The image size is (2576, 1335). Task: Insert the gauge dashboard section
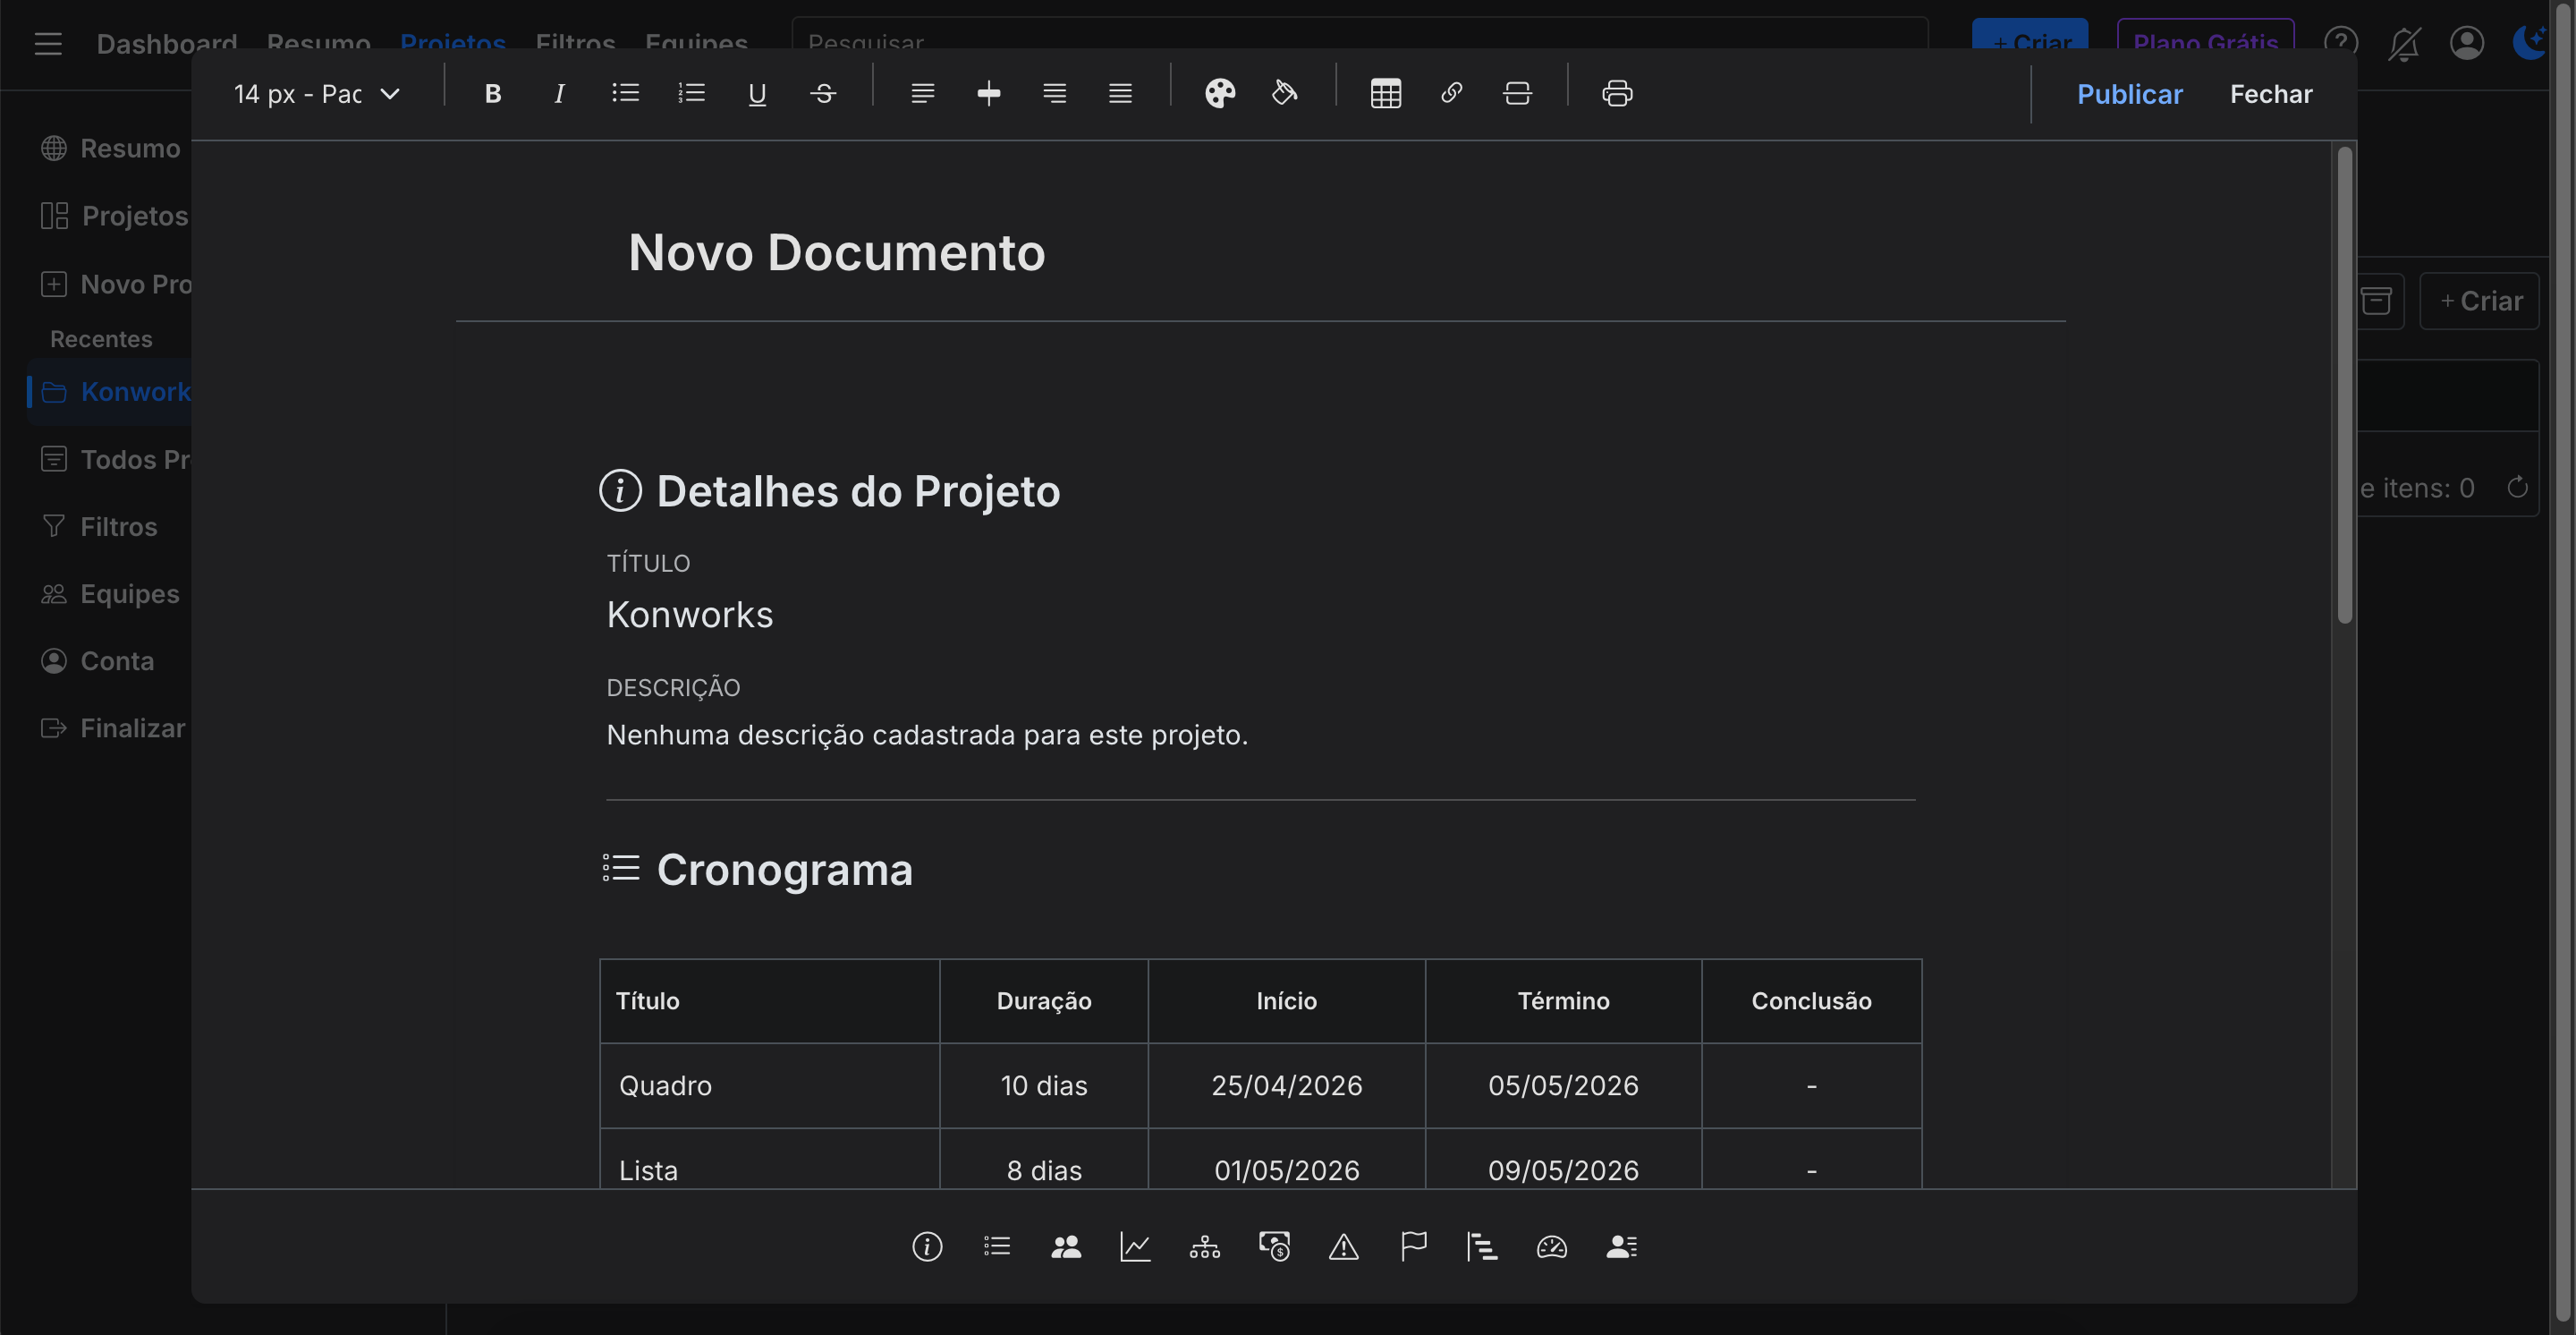coord(1551,1247)
